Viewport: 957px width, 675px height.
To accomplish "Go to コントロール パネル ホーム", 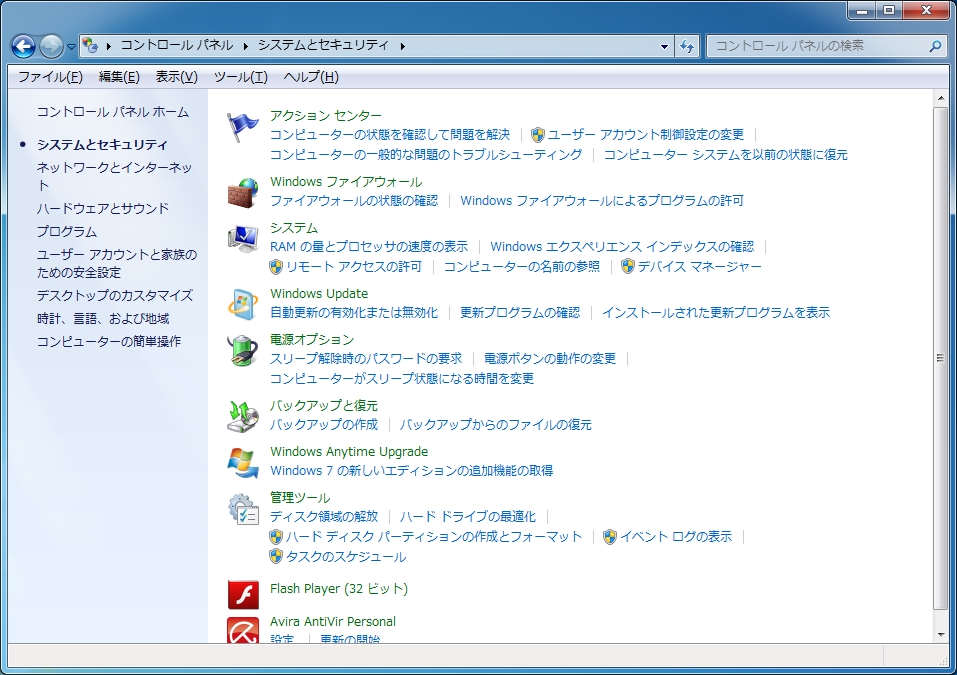I will 113,112.
